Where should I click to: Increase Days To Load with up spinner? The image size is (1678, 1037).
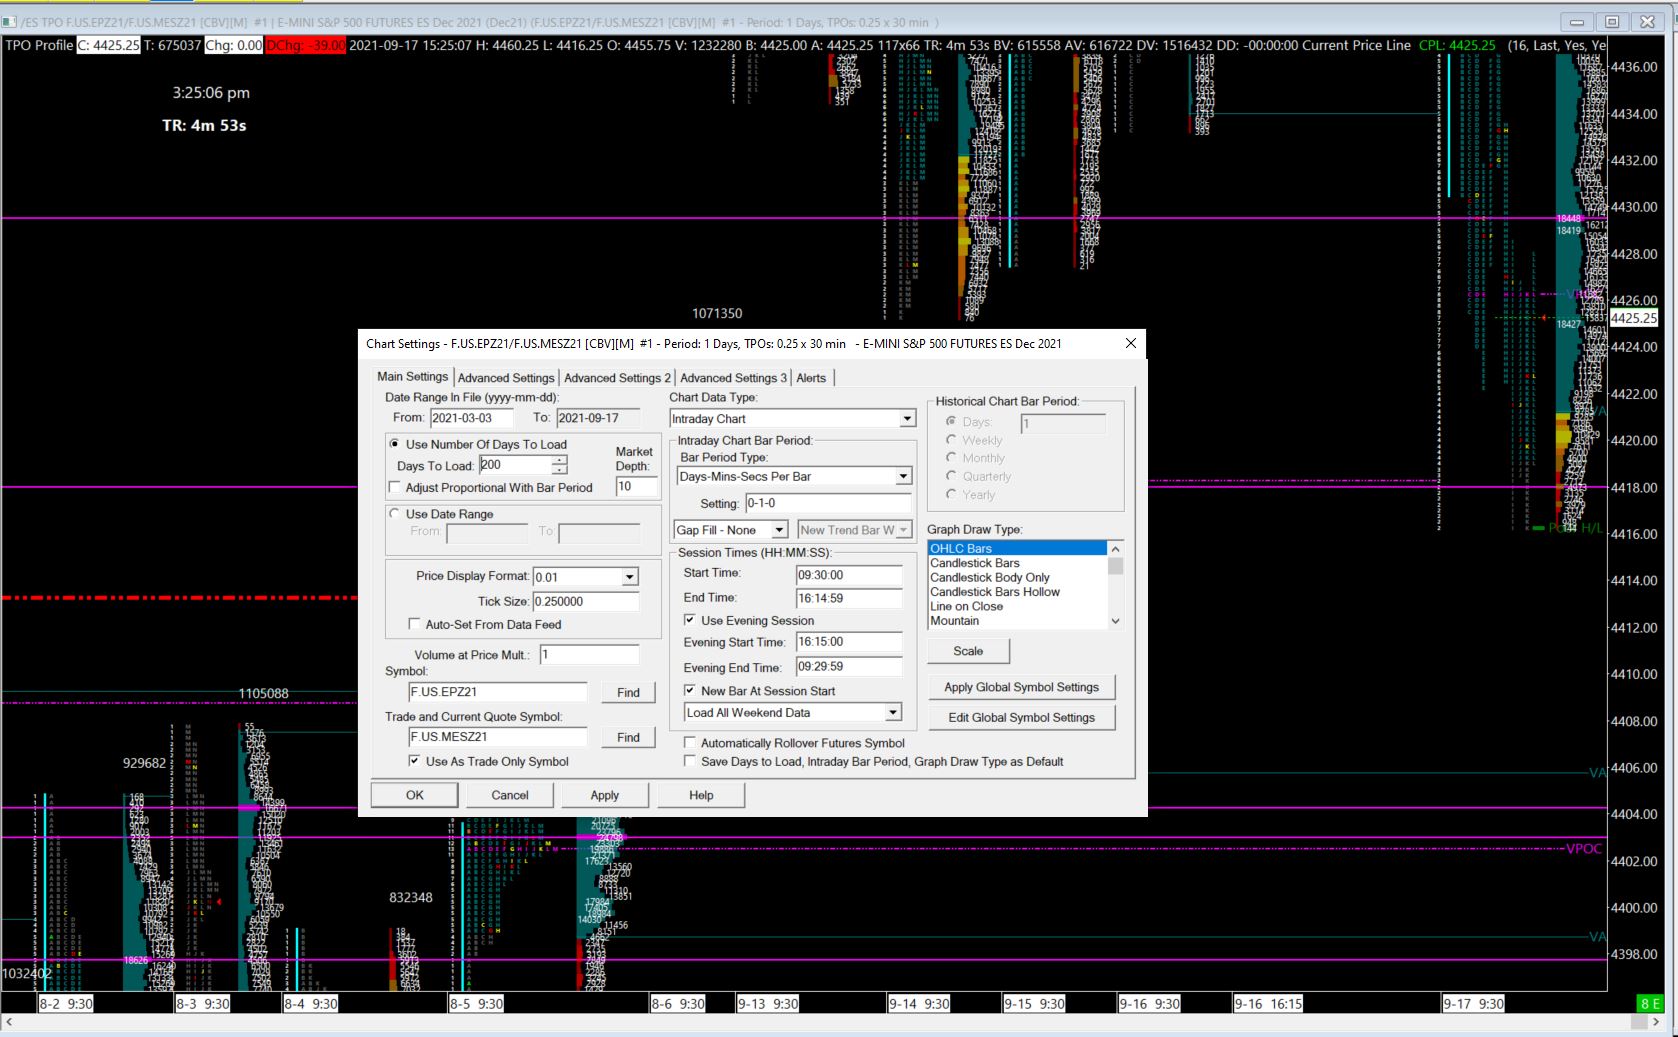(x=560, y=460)
